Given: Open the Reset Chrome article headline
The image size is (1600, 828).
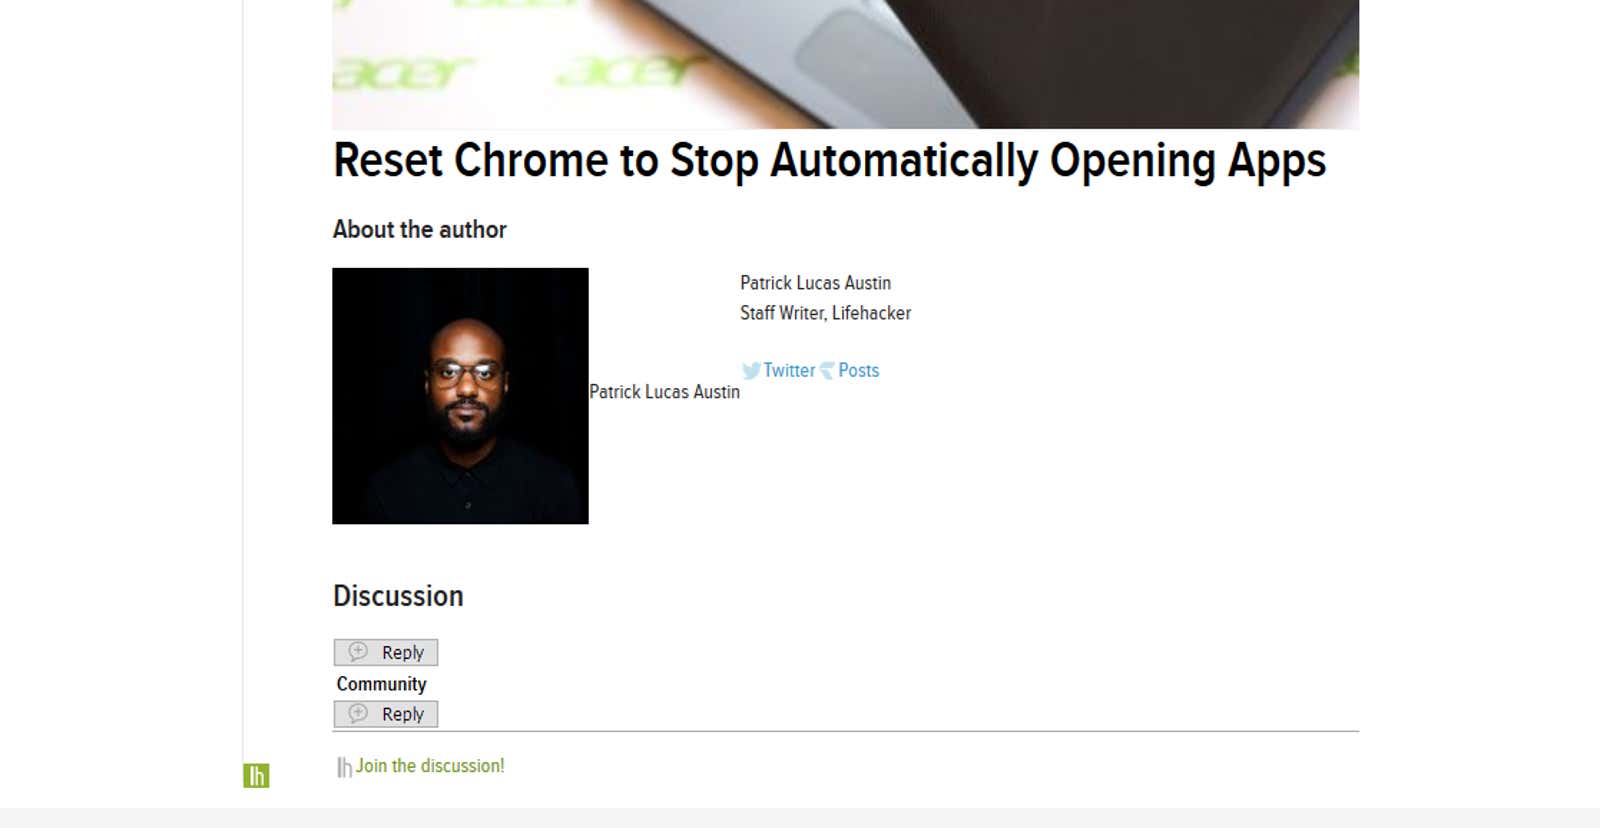Looking at the screenshot, I should [x=829, y=161].
